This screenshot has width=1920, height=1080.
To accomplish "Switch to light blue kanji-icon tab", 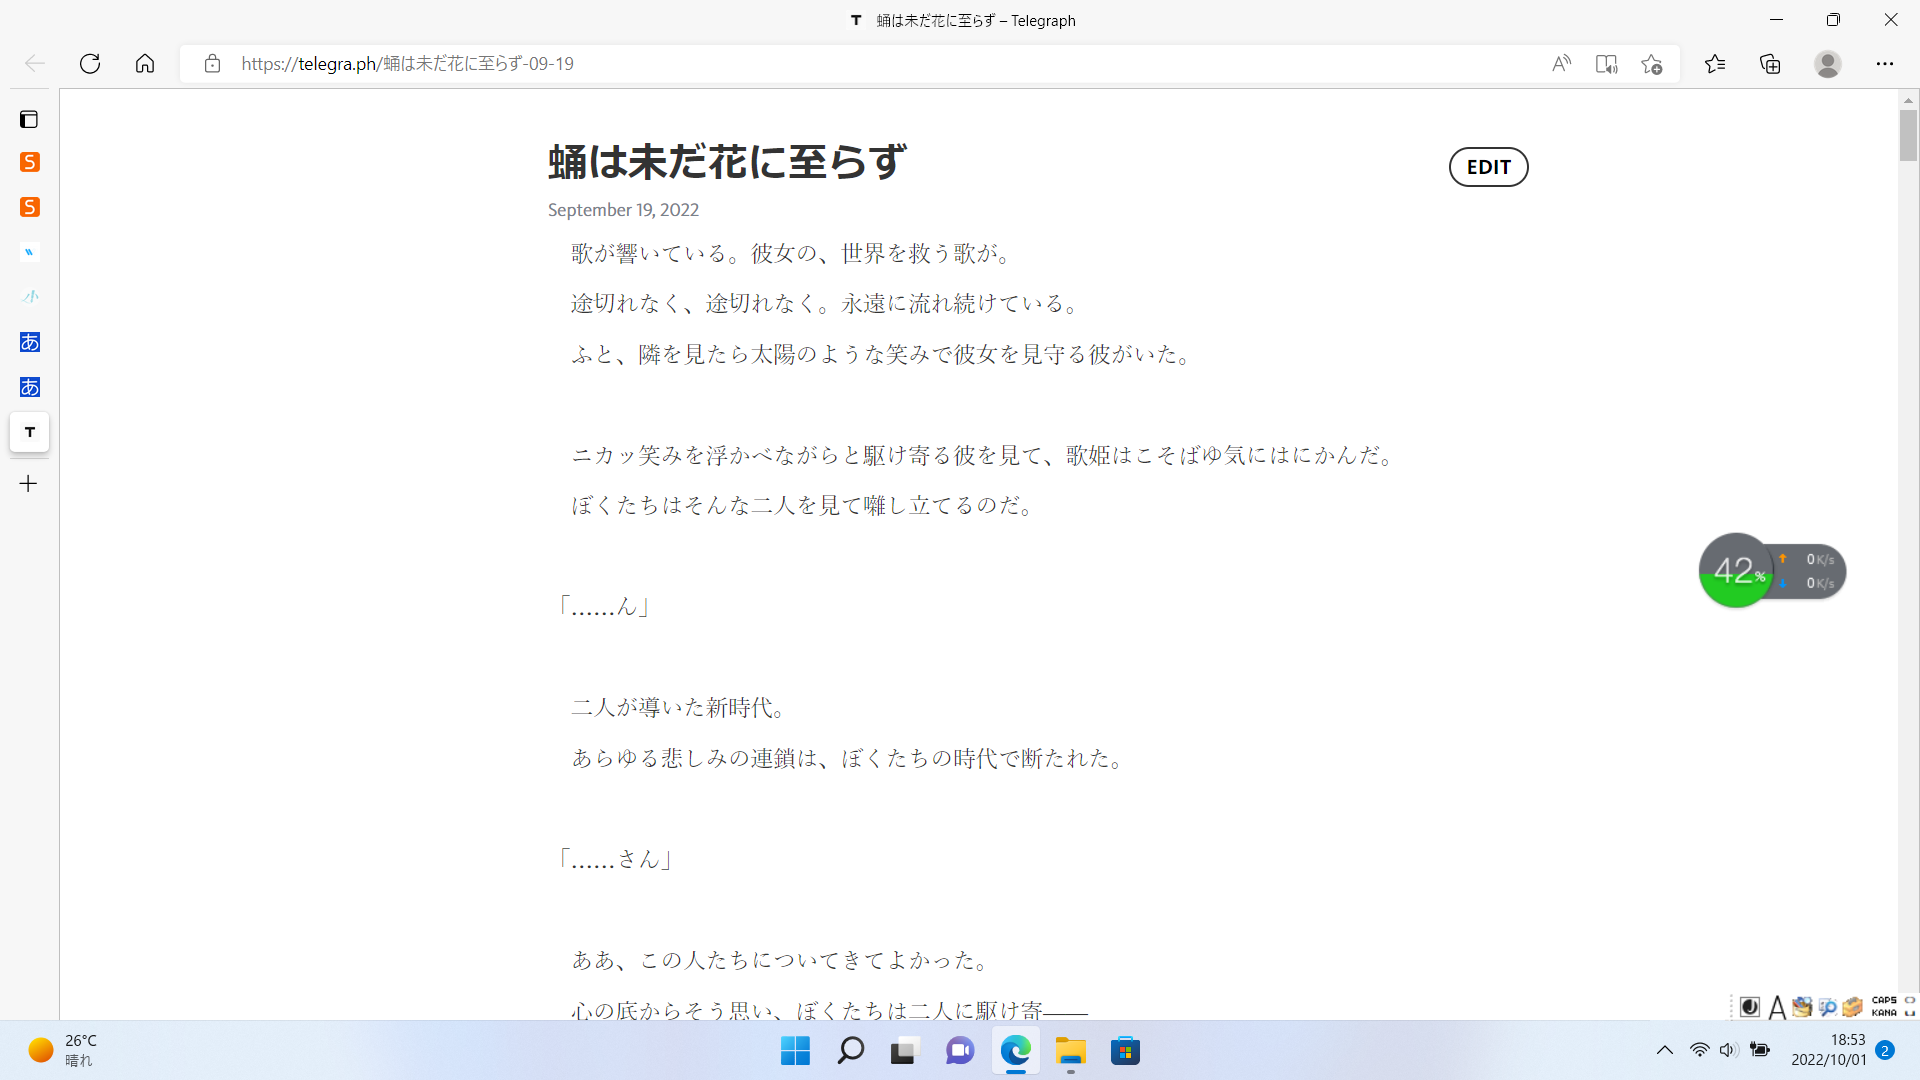I will coord(30,297).
